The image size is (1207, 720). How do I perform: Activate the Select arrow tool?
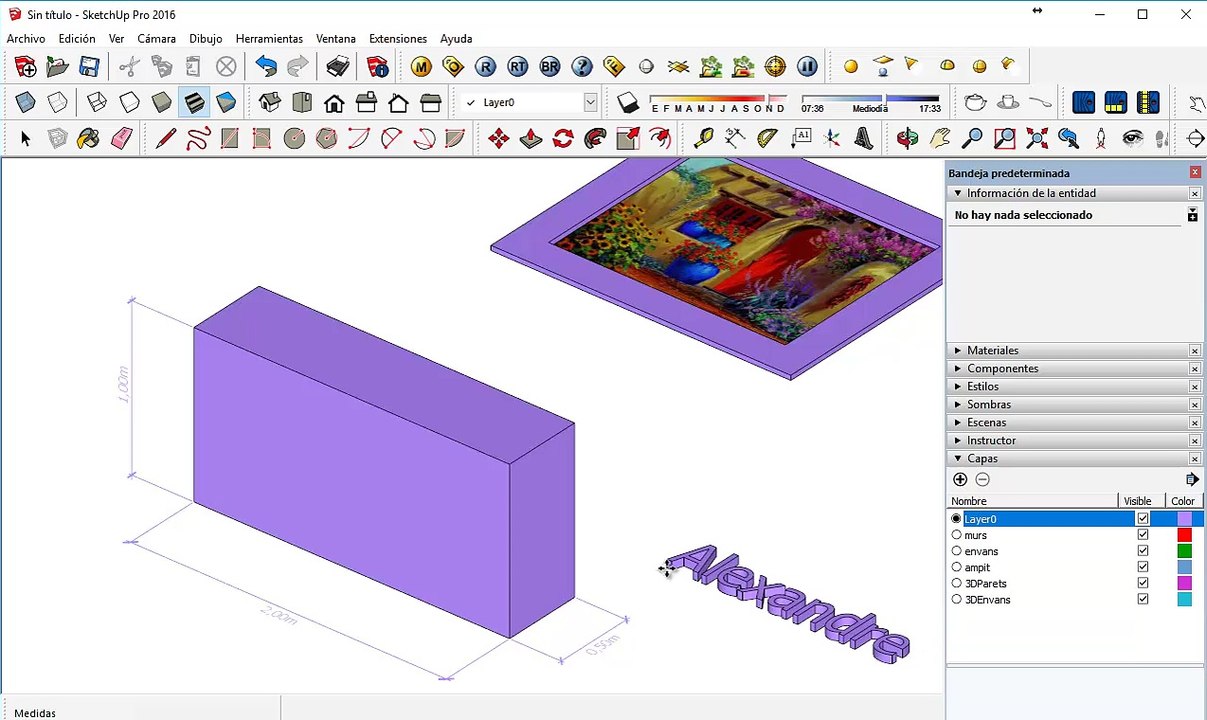(x=26, y=138)
